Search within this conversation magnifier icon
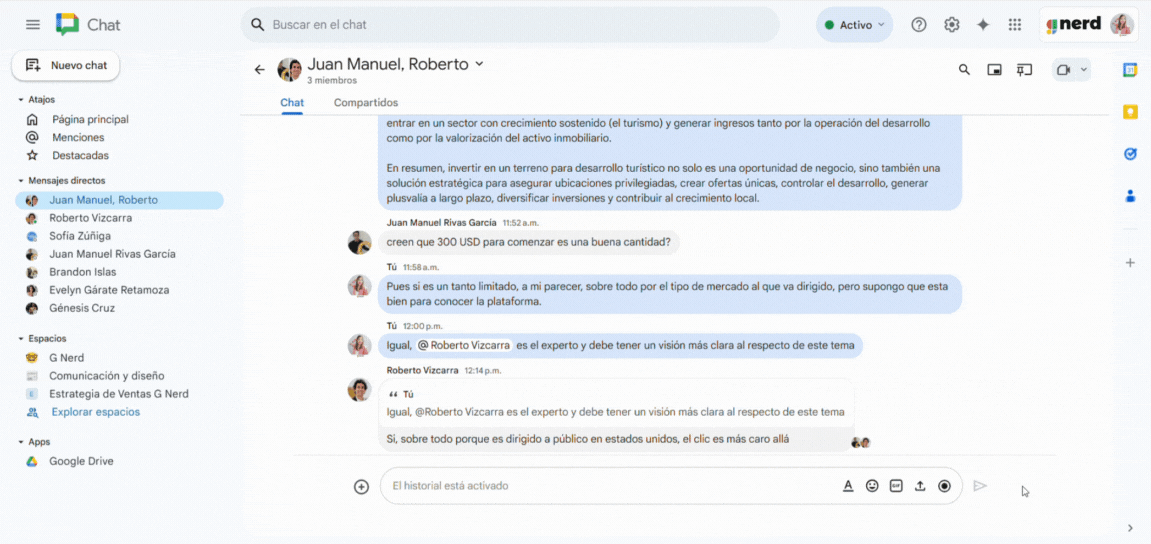 coord(965,70)
